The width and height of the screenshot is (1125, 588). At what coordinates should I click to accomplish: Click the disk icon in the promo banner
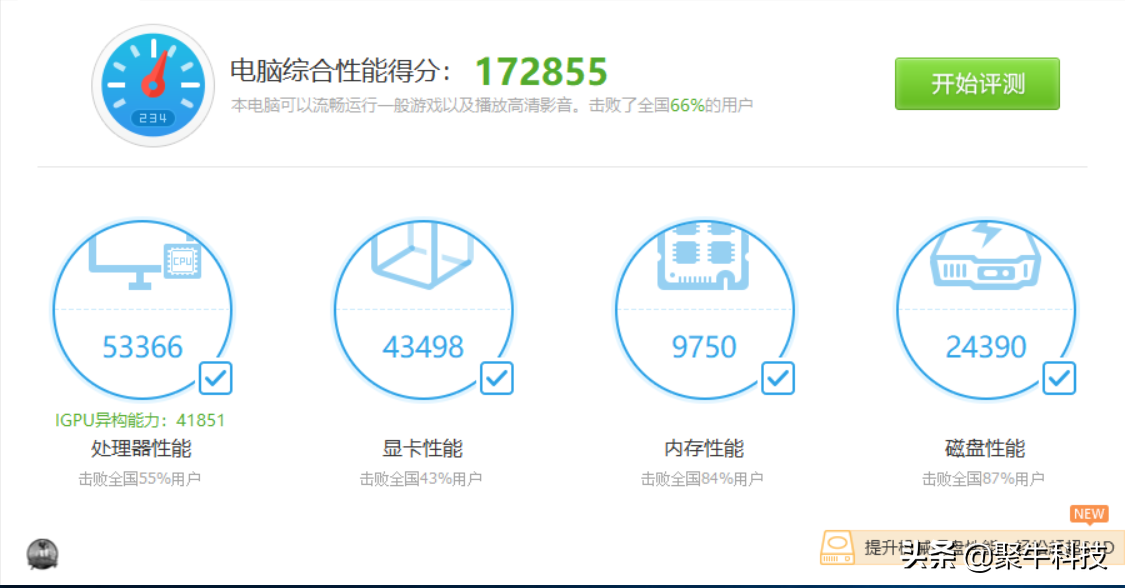pos(837,548)
